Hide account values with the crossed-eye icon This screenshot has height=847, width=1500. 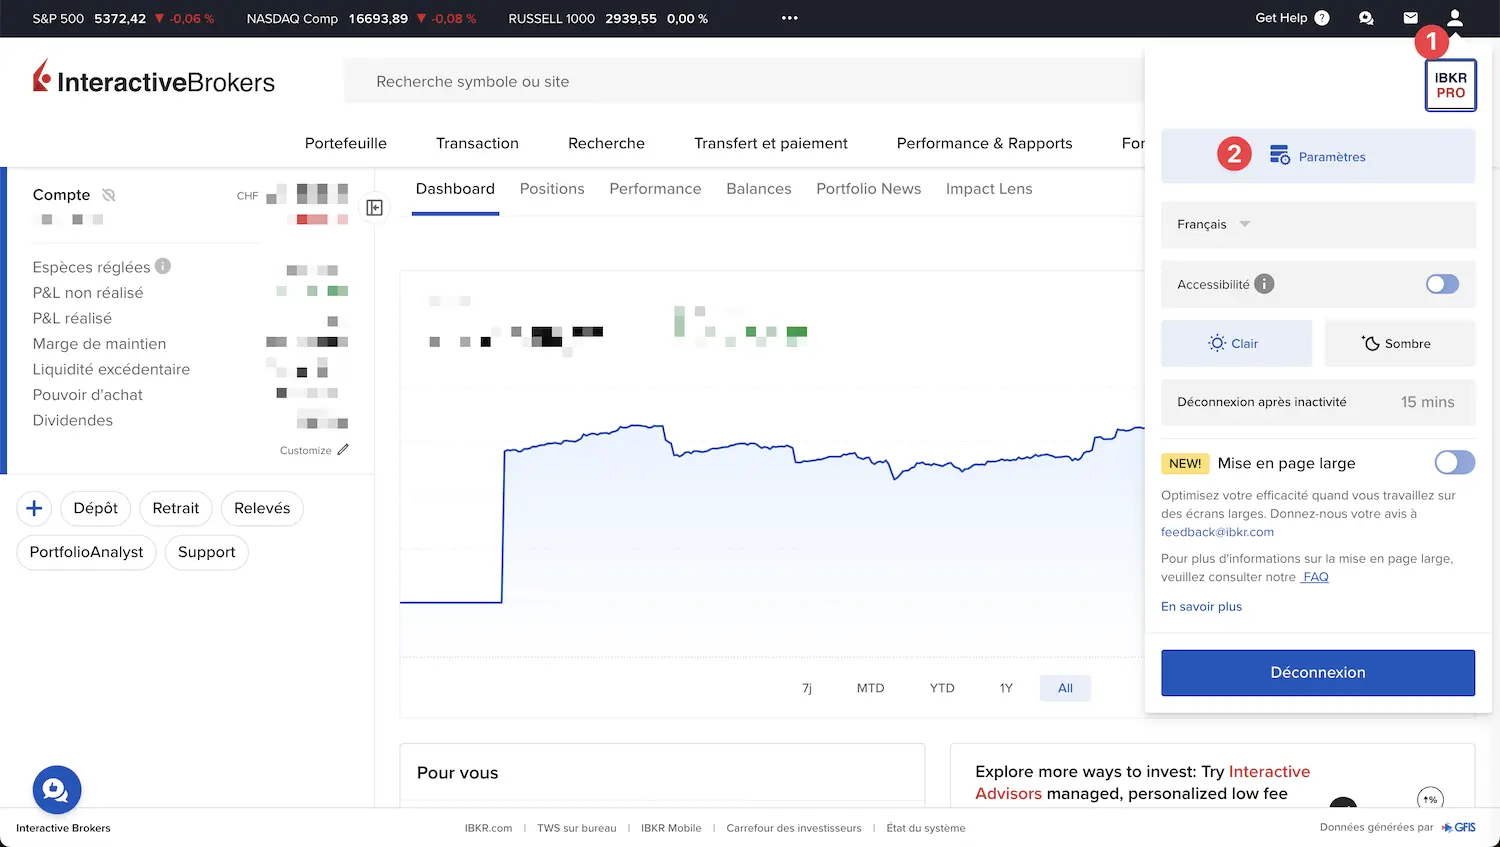click(x=109, y=195)
